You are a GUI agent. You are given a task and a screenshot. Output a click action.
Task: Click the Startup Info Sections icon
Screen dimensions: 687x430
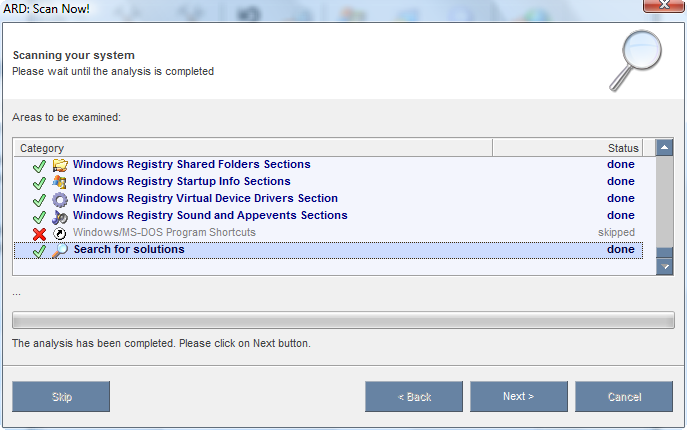coord(60,182)
